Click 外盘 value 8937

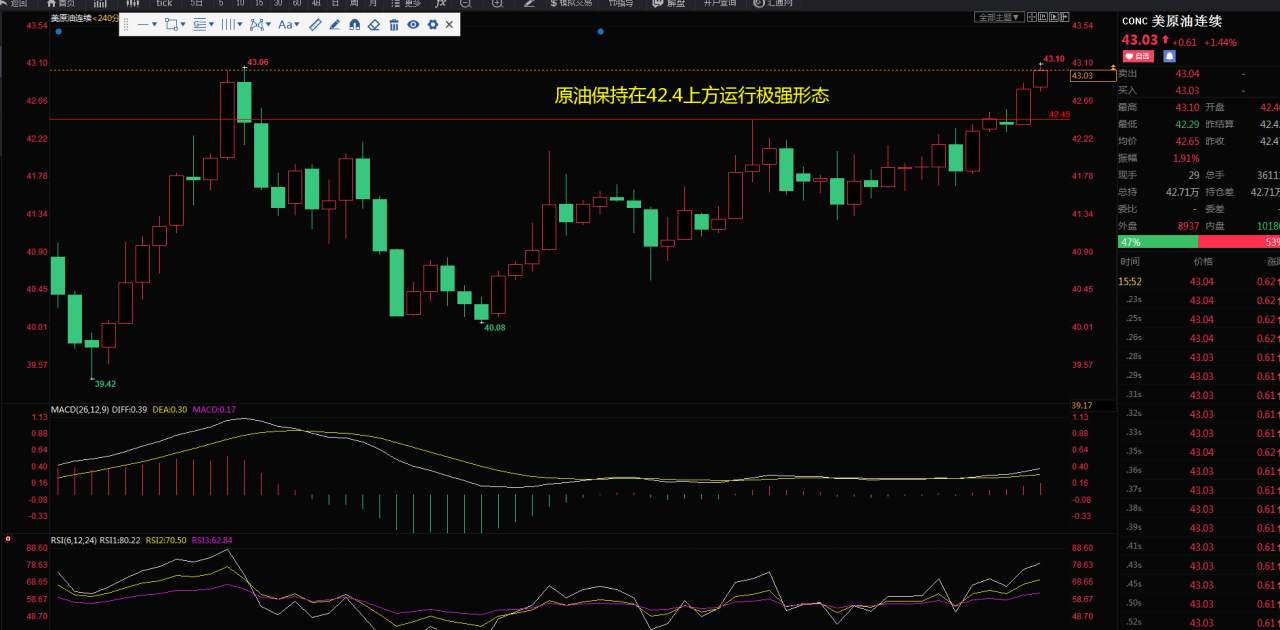click(1188, 226)
